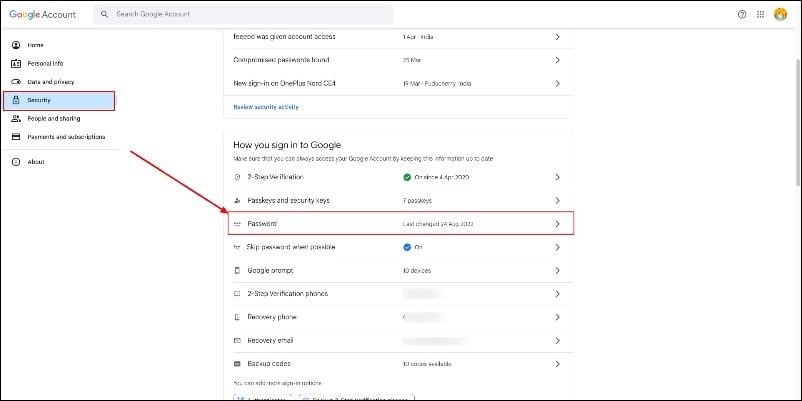The height and width of the screenshot is (401, 802).
Task: Open Backup codes row chevron
Action: click(558, 364)
